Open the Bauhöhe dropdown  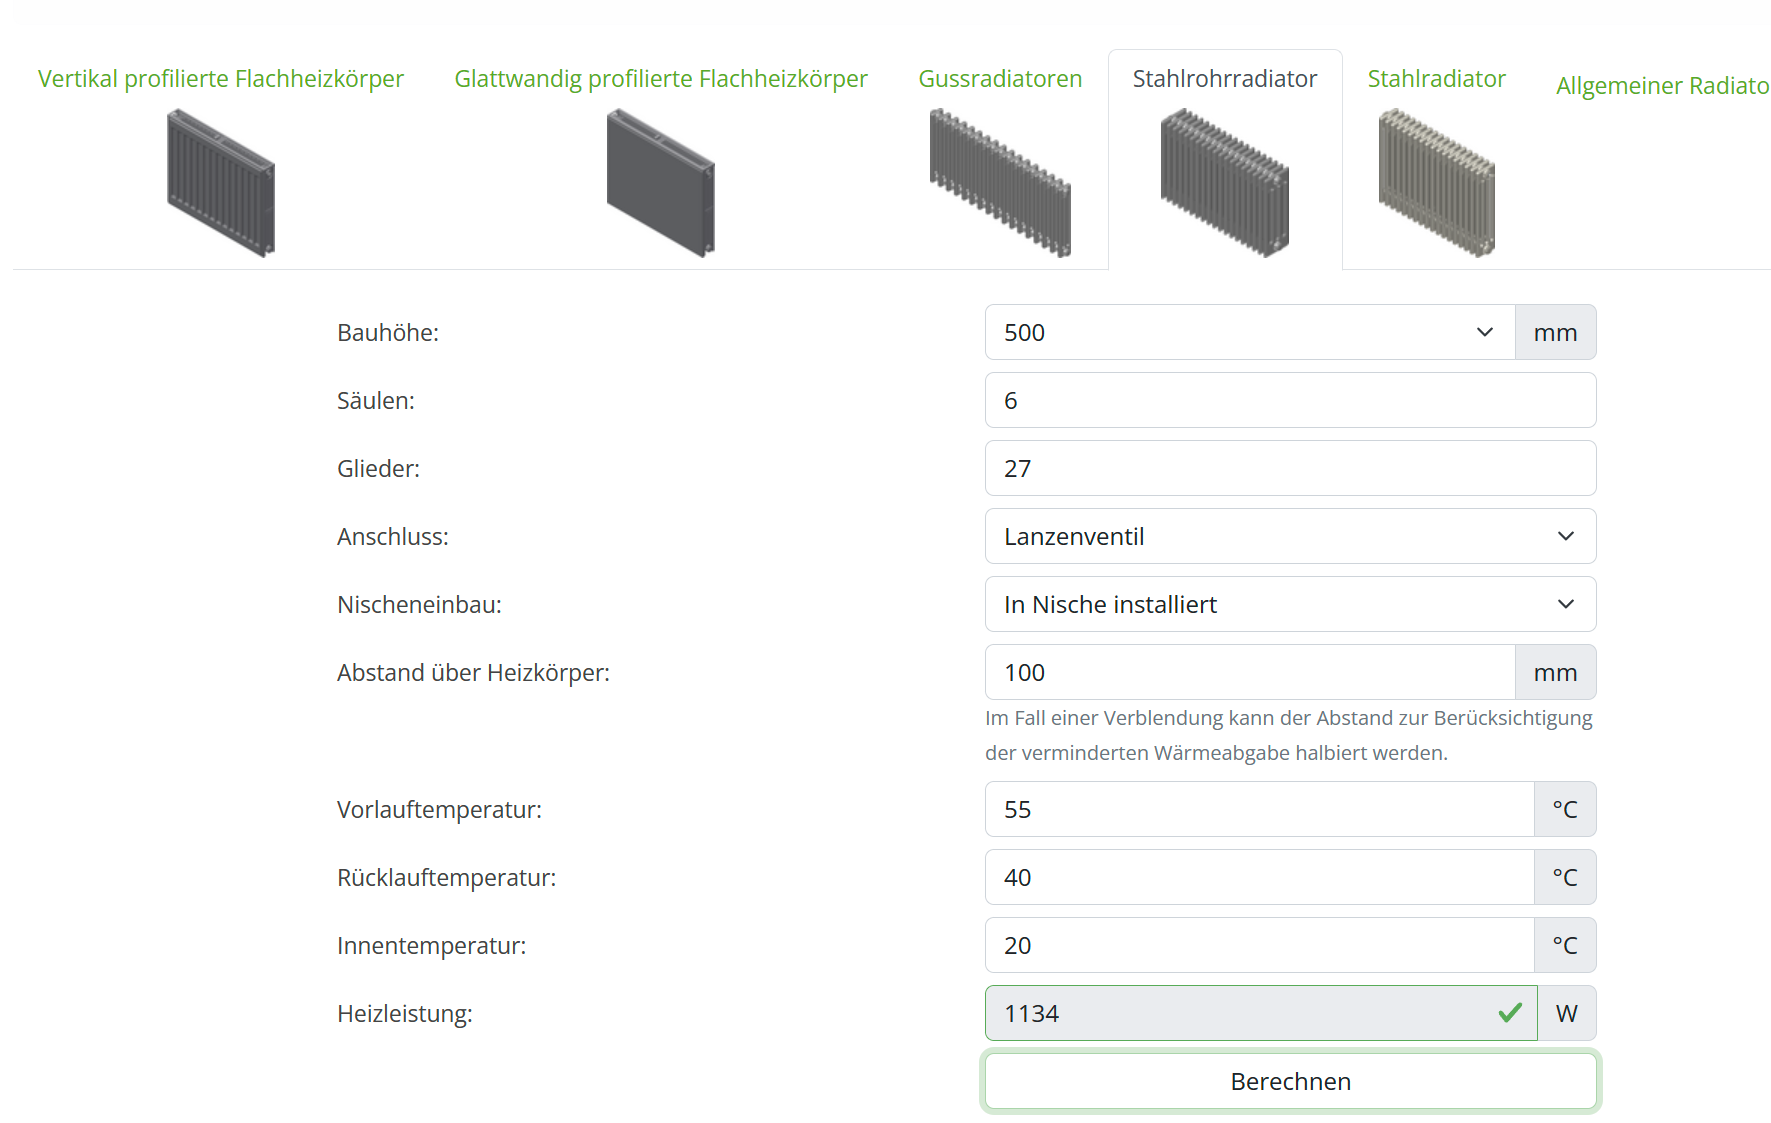point(1249,332)
